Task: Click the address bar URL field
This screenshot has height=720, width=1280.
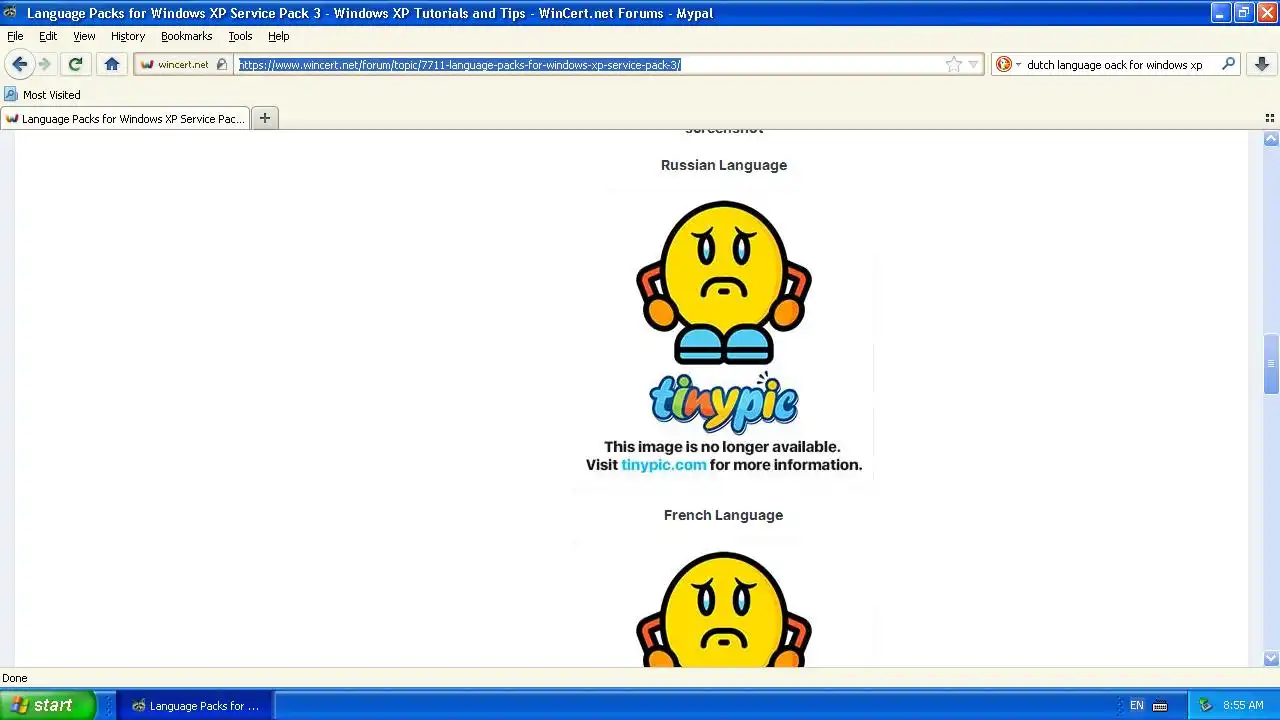Action: (x=588, y=64)
